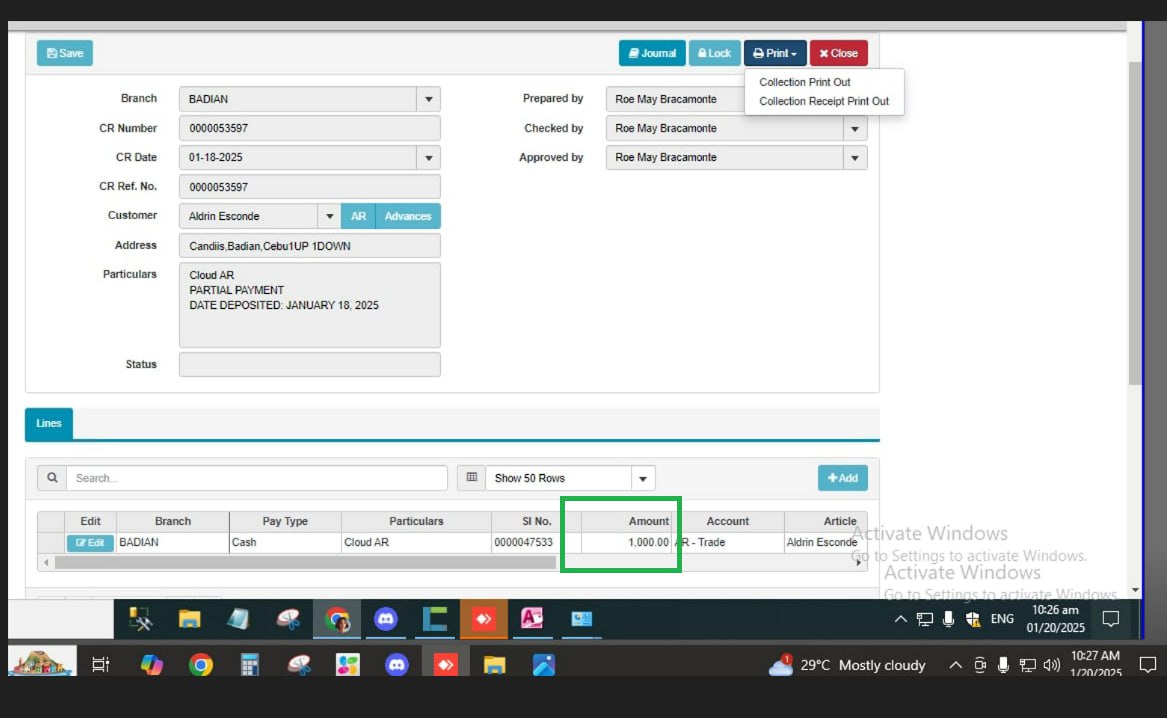Screen dimensions: 1167x718
Task: Click the magnifier icon beside Search
Action: (52, 478)
